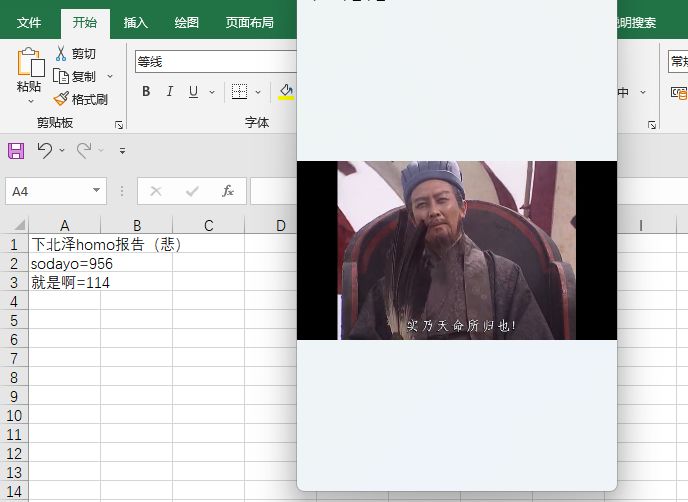Viewport: 688px width, 502px height.
Task: Click the formula bar drag handle dots
Action: coord(122,191)
